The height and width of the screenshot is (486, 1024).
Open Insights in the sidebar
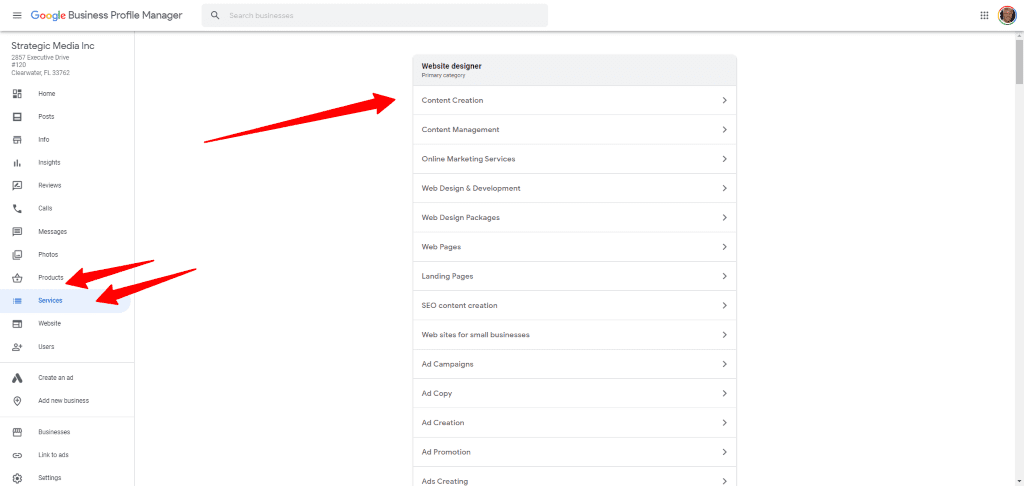[50, 163]
